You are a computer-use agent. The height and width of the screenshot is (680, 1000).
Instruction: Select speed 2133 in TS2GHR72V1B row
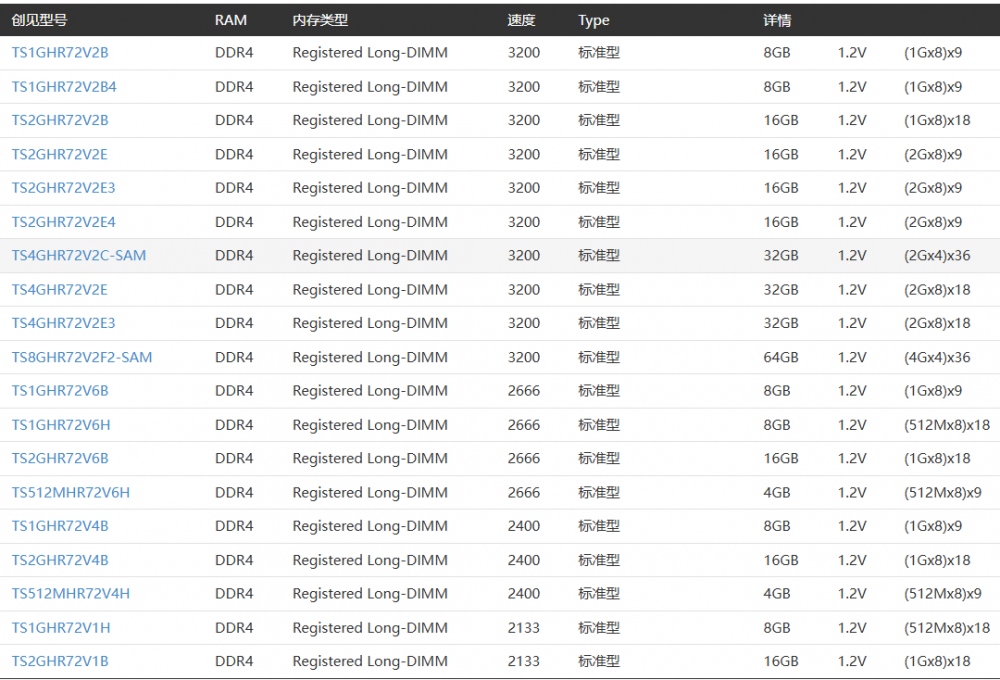tap(524, 662)
